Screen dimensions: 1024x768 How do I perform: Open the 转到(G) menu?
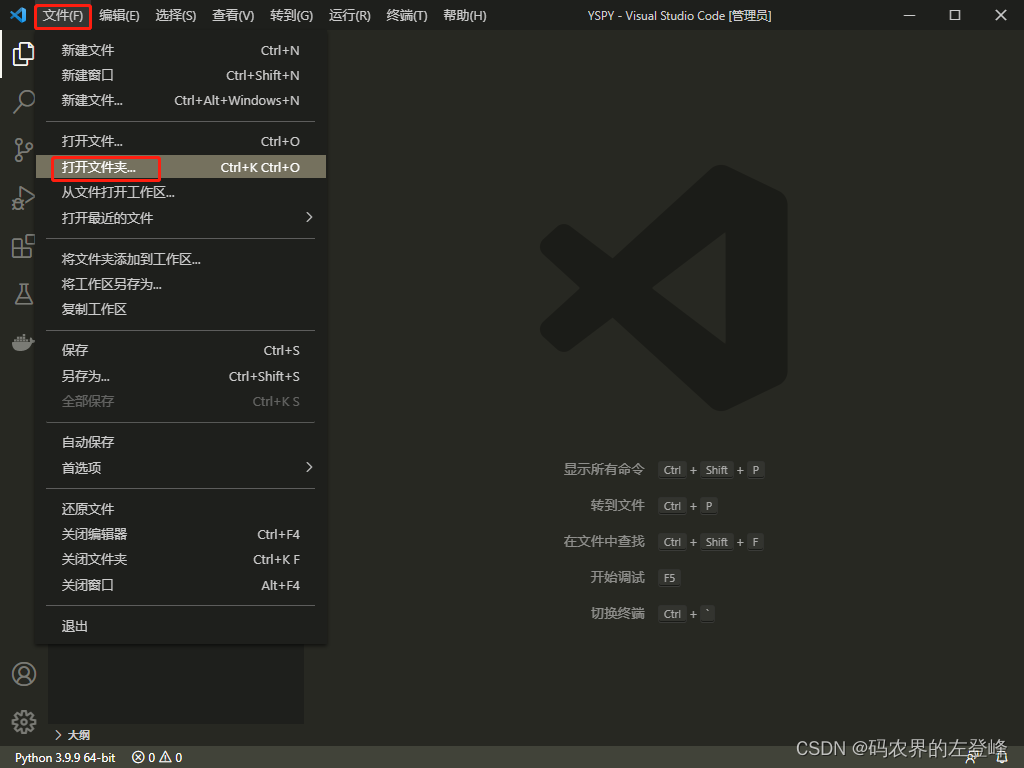tap(291, 15)
